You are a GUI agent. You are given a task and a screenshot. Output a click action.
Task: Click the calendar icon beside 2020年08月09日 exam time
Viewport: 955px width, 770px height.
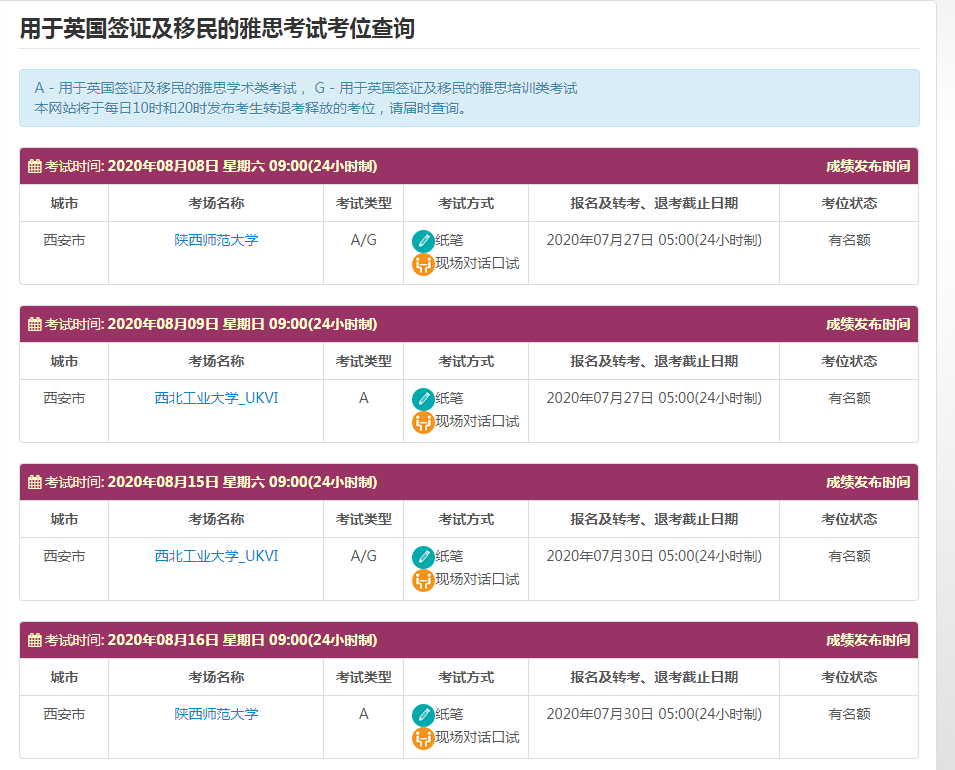(35, 325)
